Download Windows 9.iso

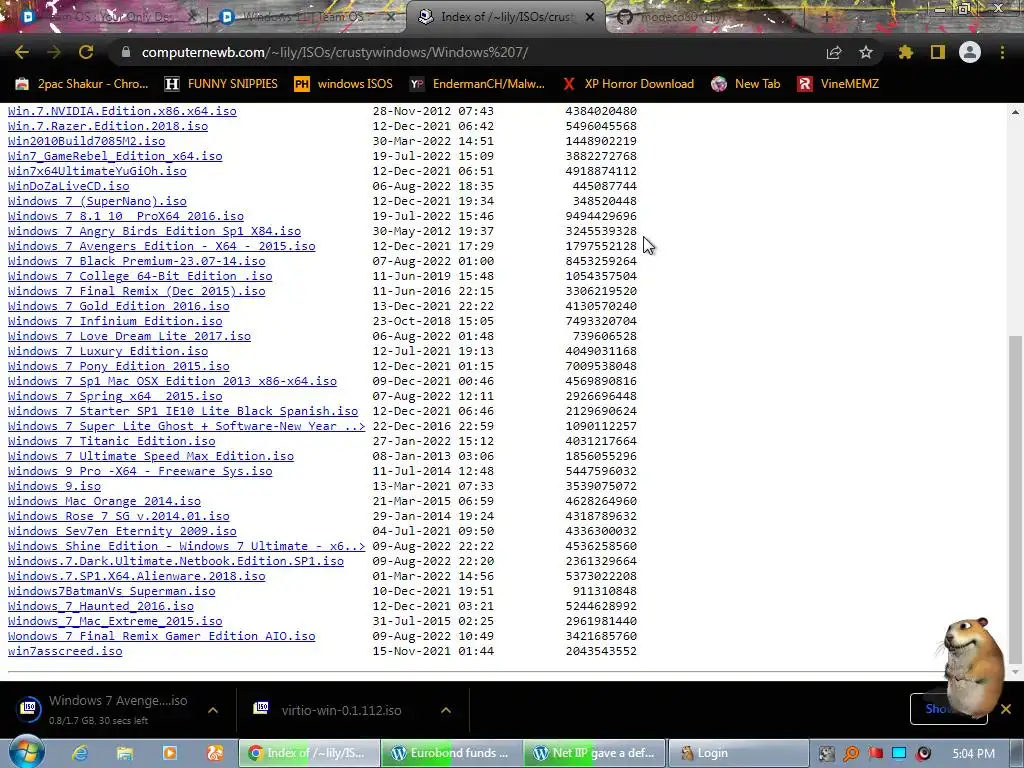tap(54, 487)
